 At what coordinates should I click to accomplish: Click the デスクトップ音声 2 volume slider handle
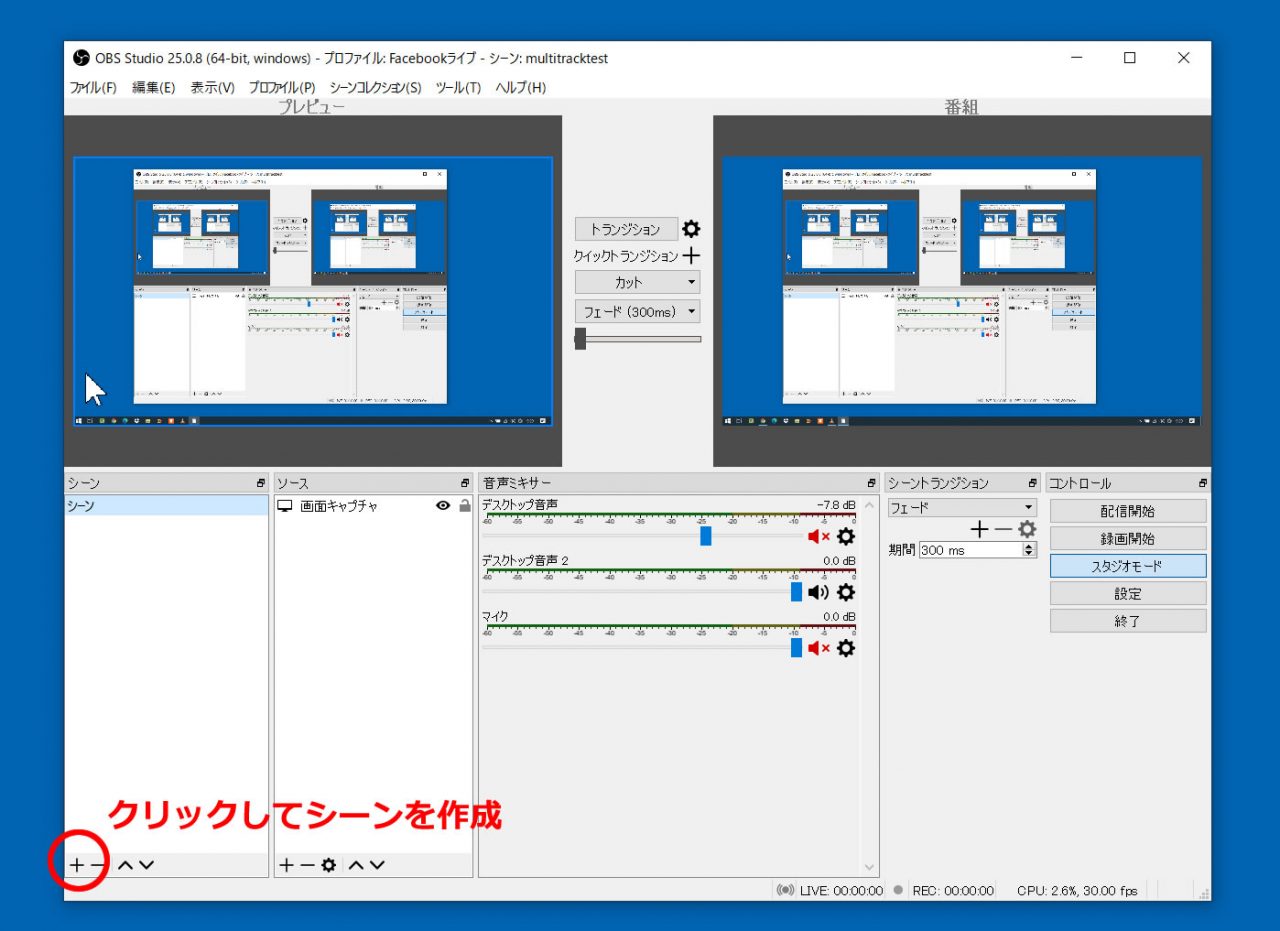pyautogui.click(x=796, y=592)
